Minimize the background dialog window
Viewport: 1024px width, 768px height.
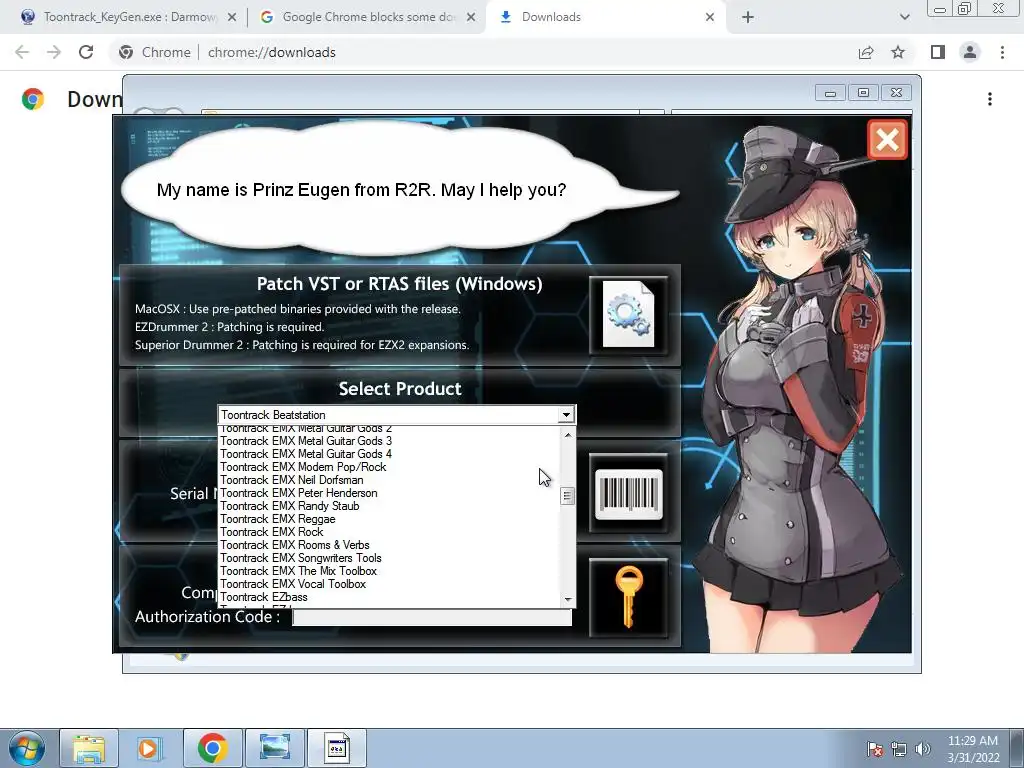[830, 93]
